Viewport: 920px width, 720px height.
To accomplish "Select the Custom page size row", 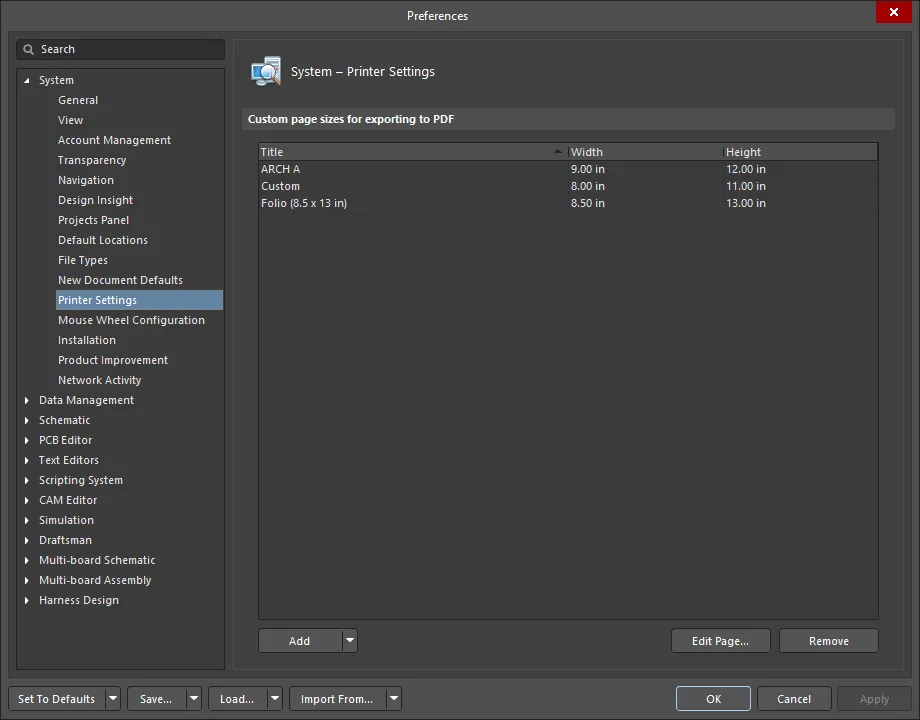I will click(568, 186).
